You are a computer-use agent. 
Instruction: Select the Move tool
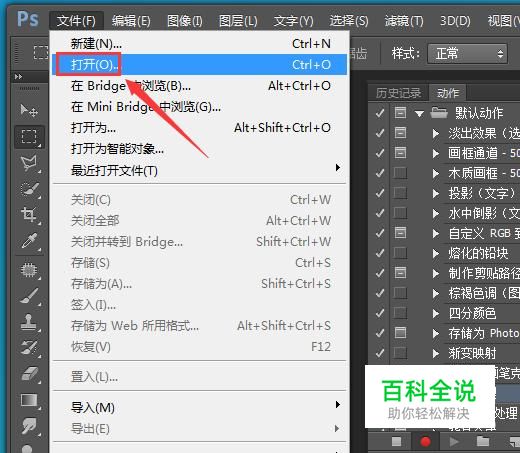[x=29, y=110]
